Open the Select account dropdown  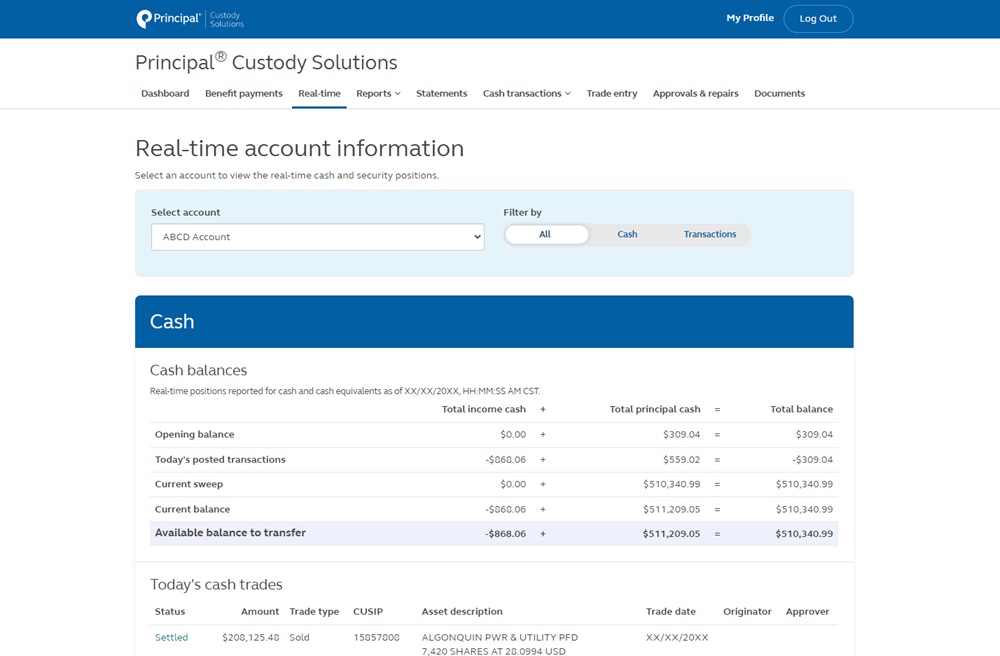pos(317,237)
